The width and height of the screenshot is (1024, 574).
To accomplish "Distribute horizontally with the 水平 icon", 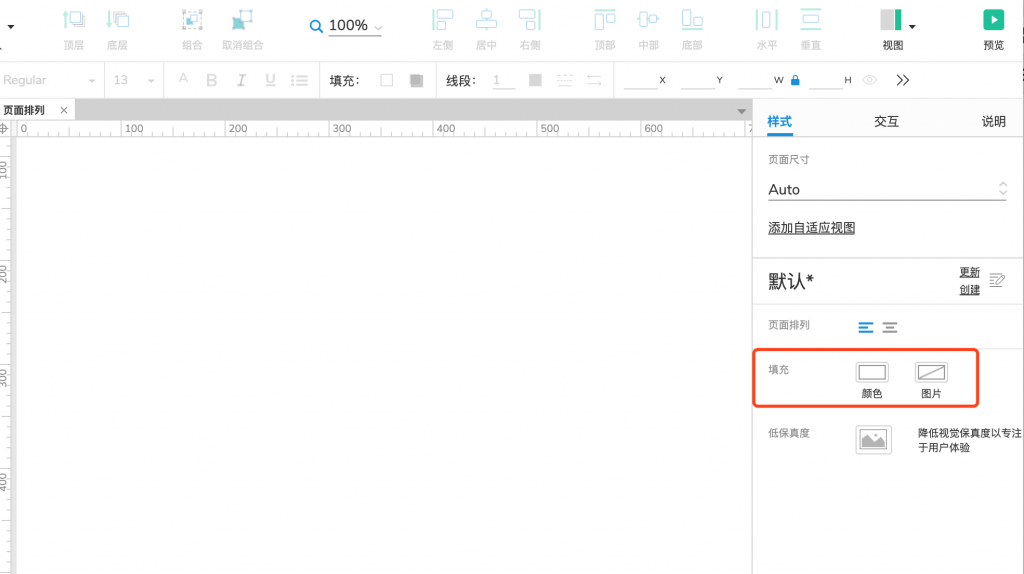I will click(x=766, y=20).
